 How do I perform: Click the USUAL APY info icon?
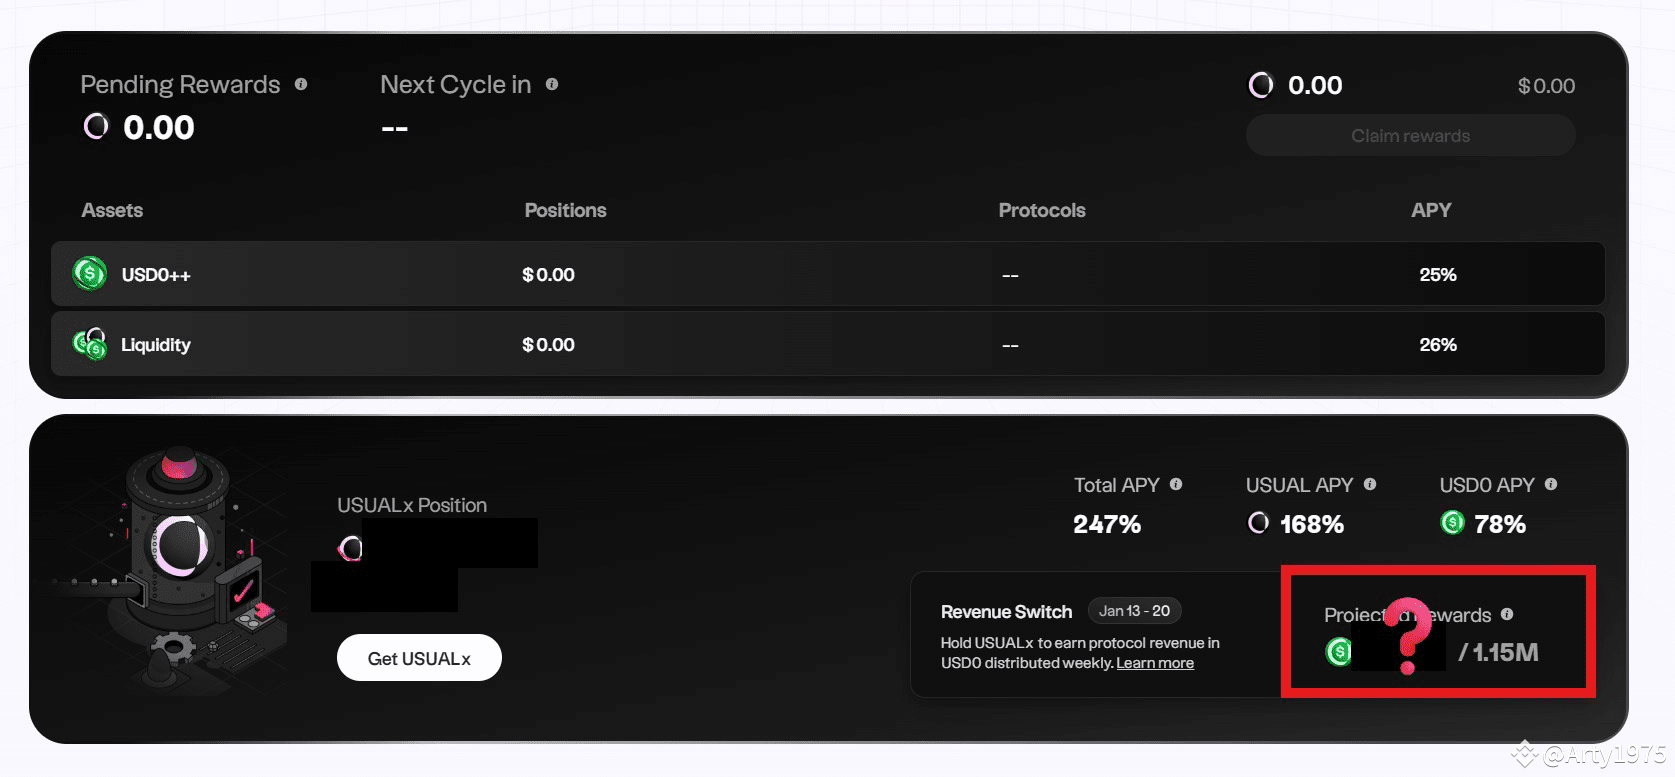point(1370,484)
